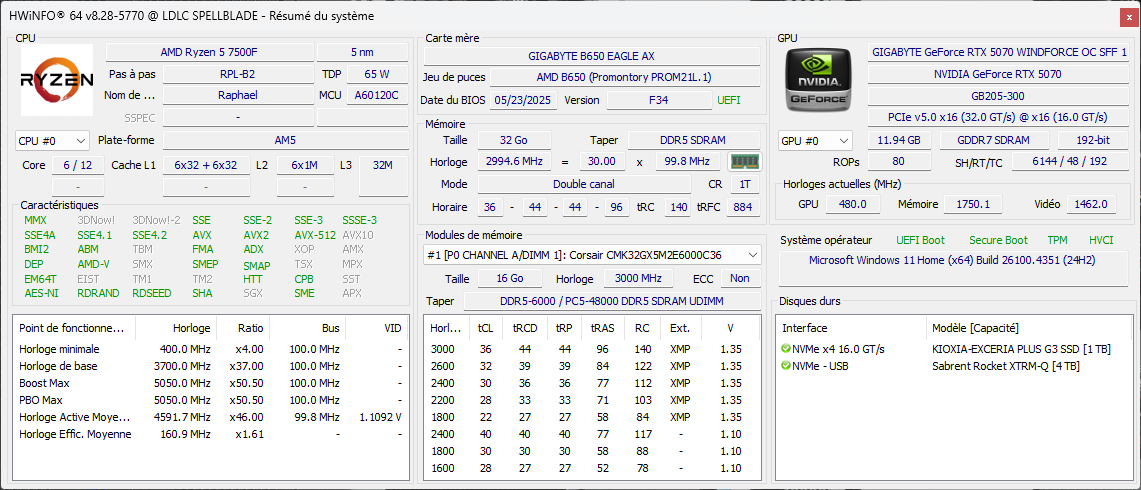1141x490 pixels.
Task: Click the Secure Boot status label
Action: coord(998,240)
